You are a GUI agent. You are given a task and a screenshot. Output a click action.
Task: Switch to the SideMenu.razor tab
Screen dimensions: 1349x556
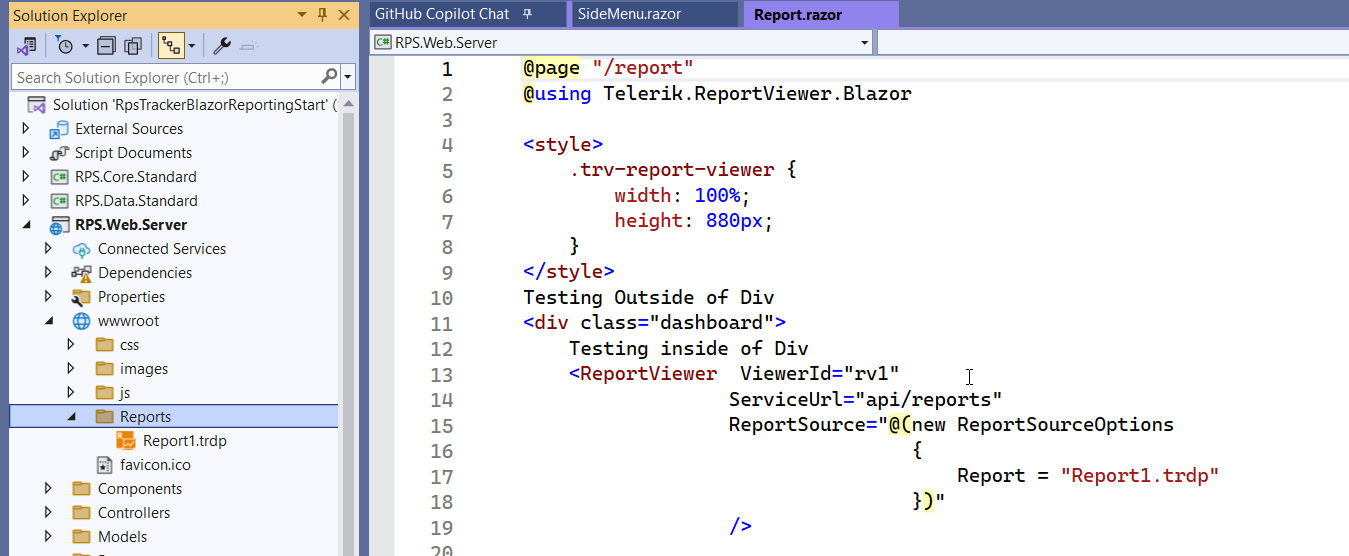click(x=629, y=14)
